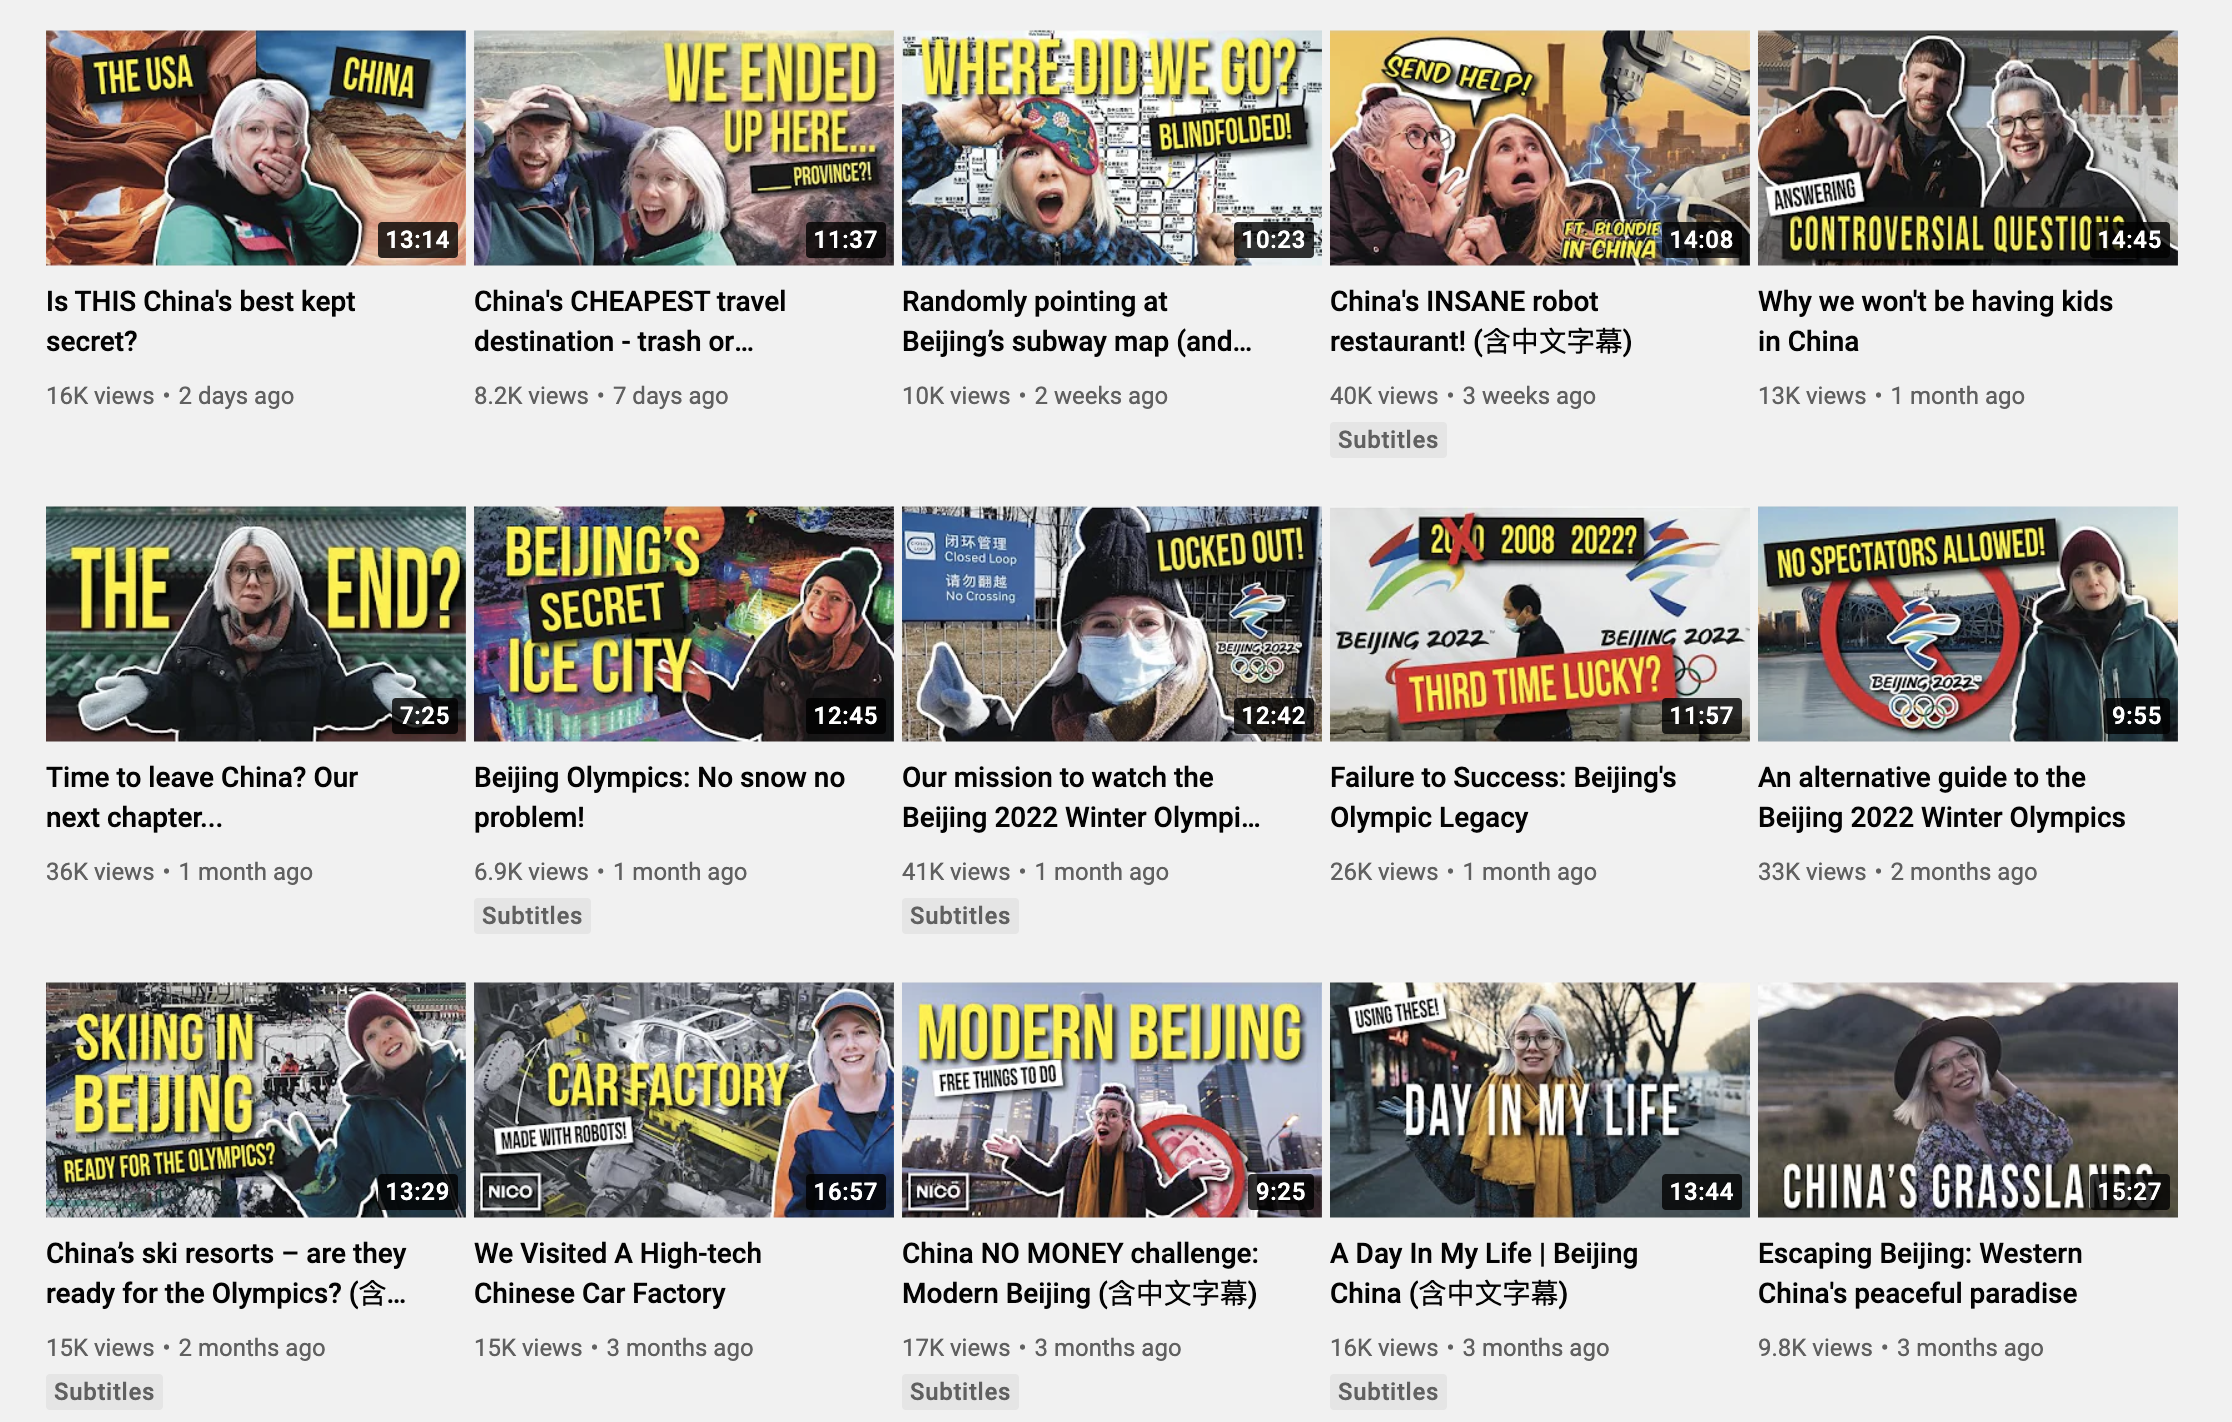
Task: Click 13:14 duration badge on first video
Action: click(417, 240)
